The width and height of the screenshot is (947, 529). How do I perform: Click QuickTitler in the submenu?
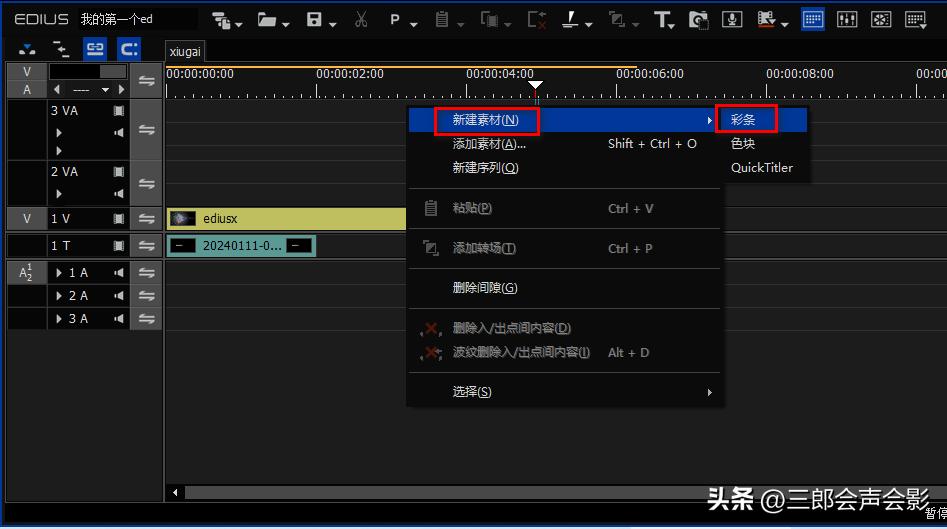coord(761,168)
